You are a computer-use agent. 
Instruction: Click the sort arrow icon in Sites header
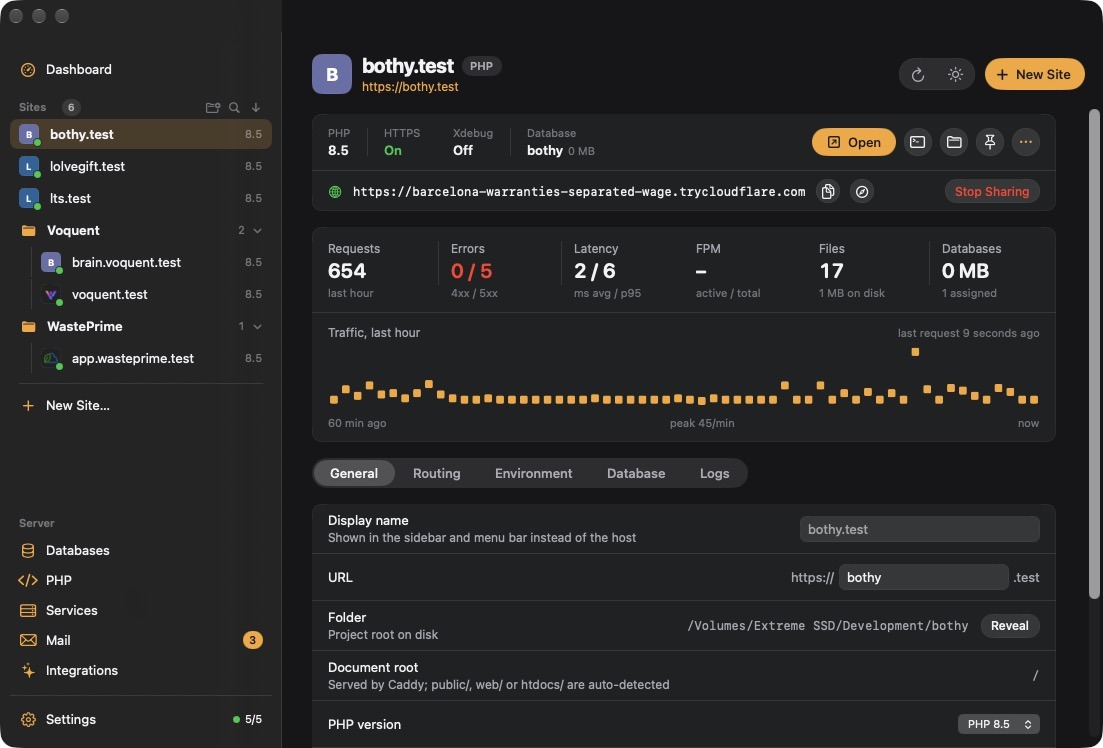[256, 108]
